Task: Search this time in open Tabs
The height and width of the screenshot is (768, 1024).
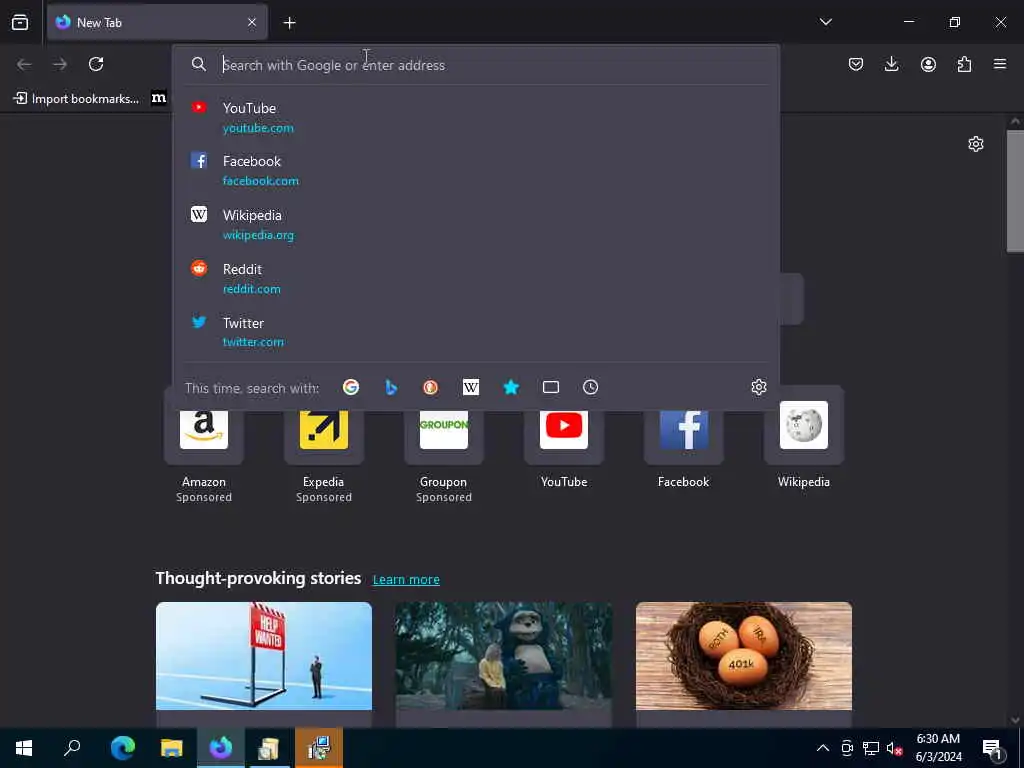Action: point(551,387)
